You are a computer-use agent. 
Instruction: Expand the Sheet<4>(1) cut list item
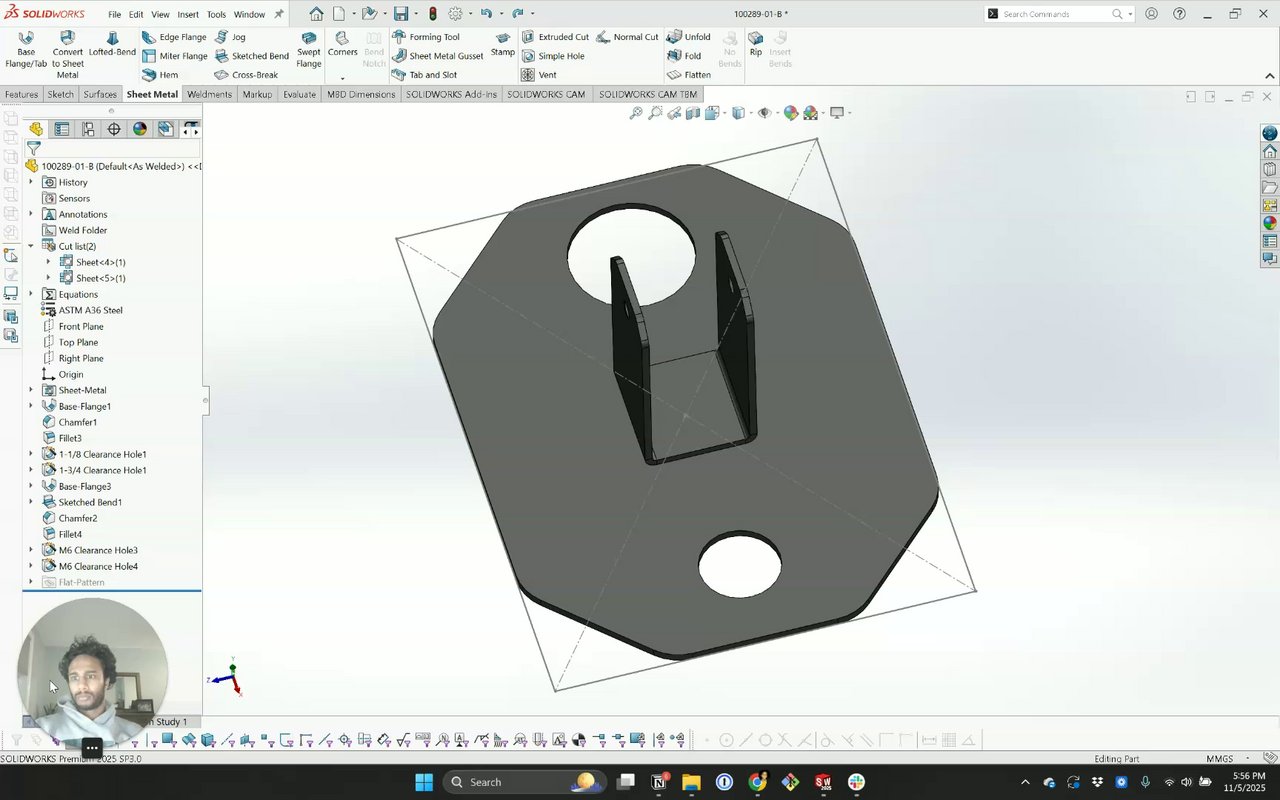pos(48,262)
